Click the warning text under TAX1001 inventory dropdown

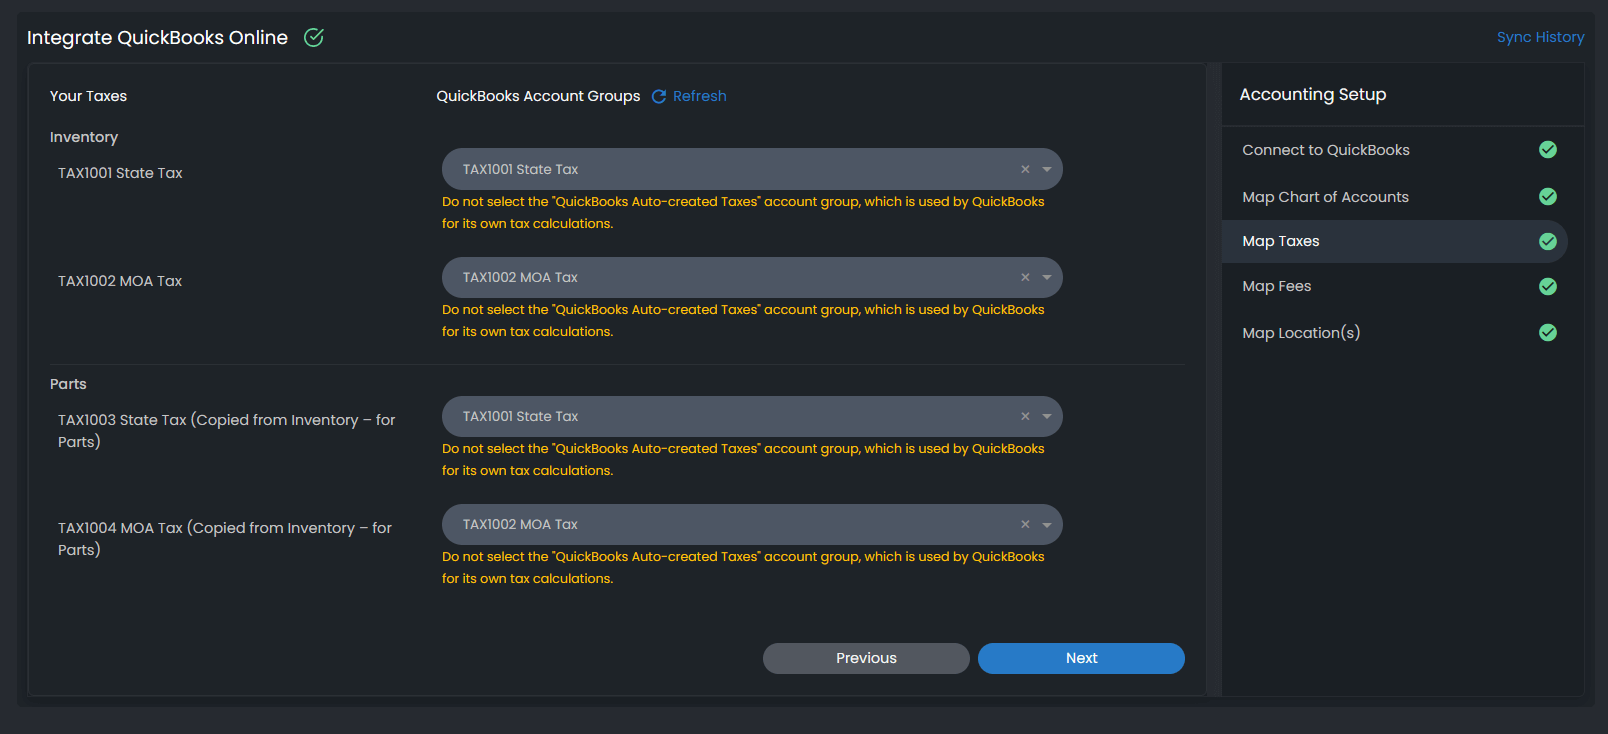(743, 212)
